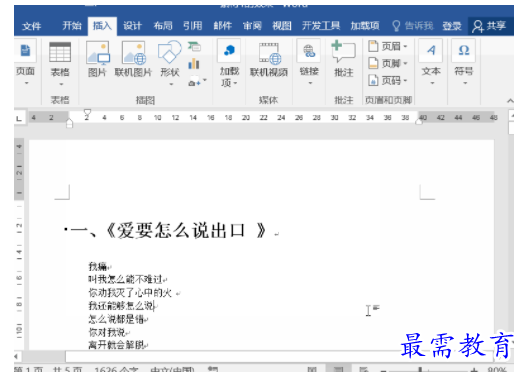Image resolution: width=522 pixels, height=377 pixels.
Task: Open the 符号 symbol icon
Action: pos(464,51)
